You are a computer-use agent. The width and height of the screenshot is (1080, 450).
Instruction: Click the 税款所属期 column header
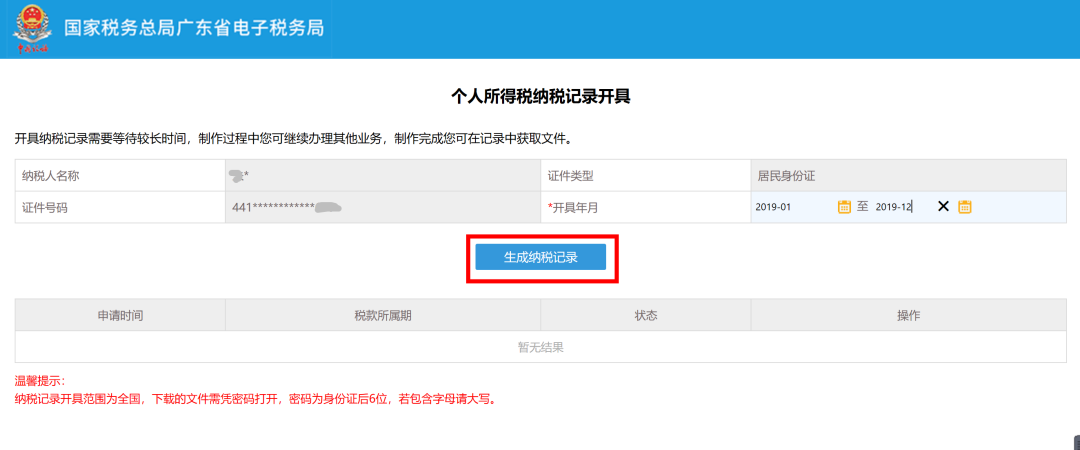382,315
